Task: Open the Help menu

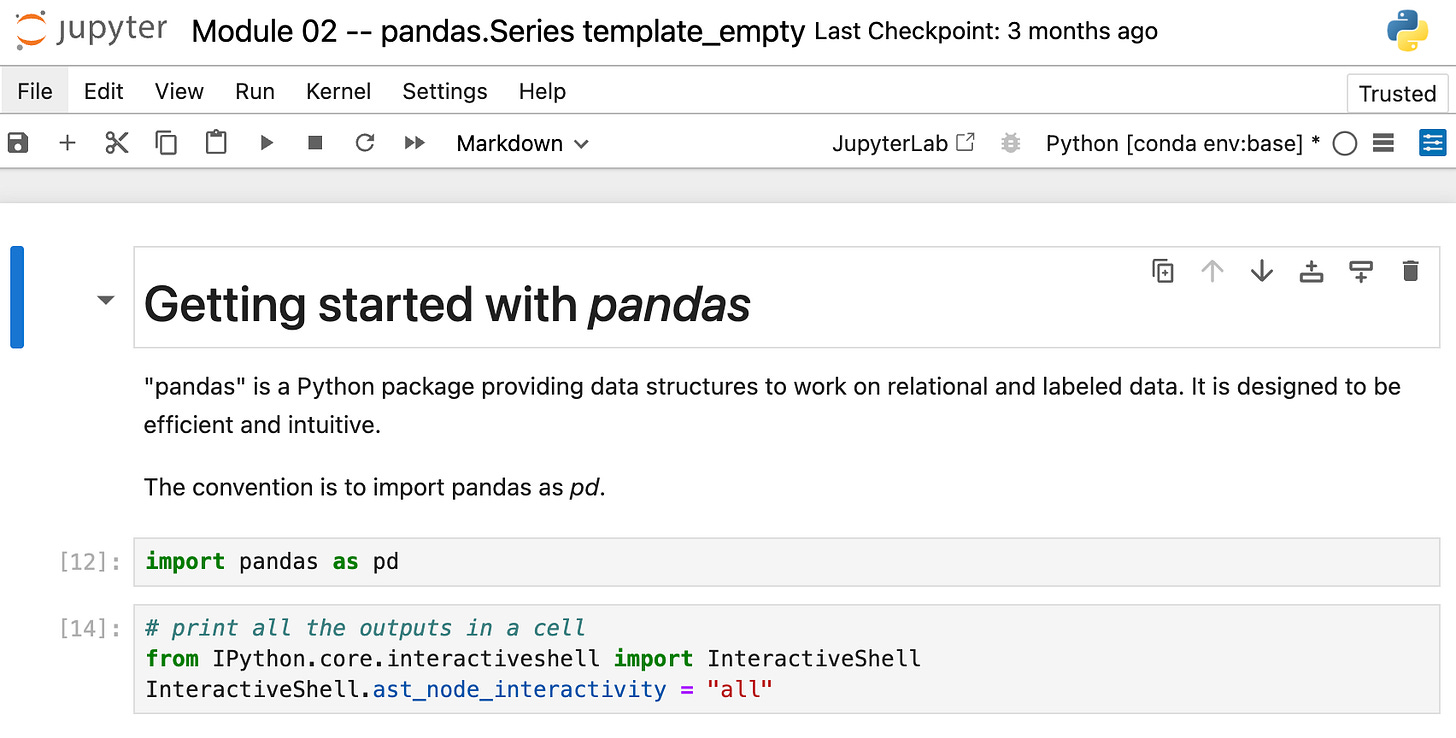Action: (x=542, y=91)
